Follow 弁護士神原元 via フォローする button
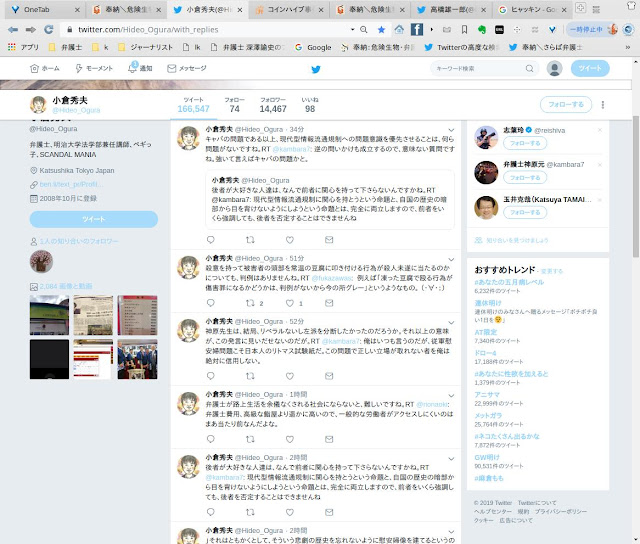 (525, 178)
